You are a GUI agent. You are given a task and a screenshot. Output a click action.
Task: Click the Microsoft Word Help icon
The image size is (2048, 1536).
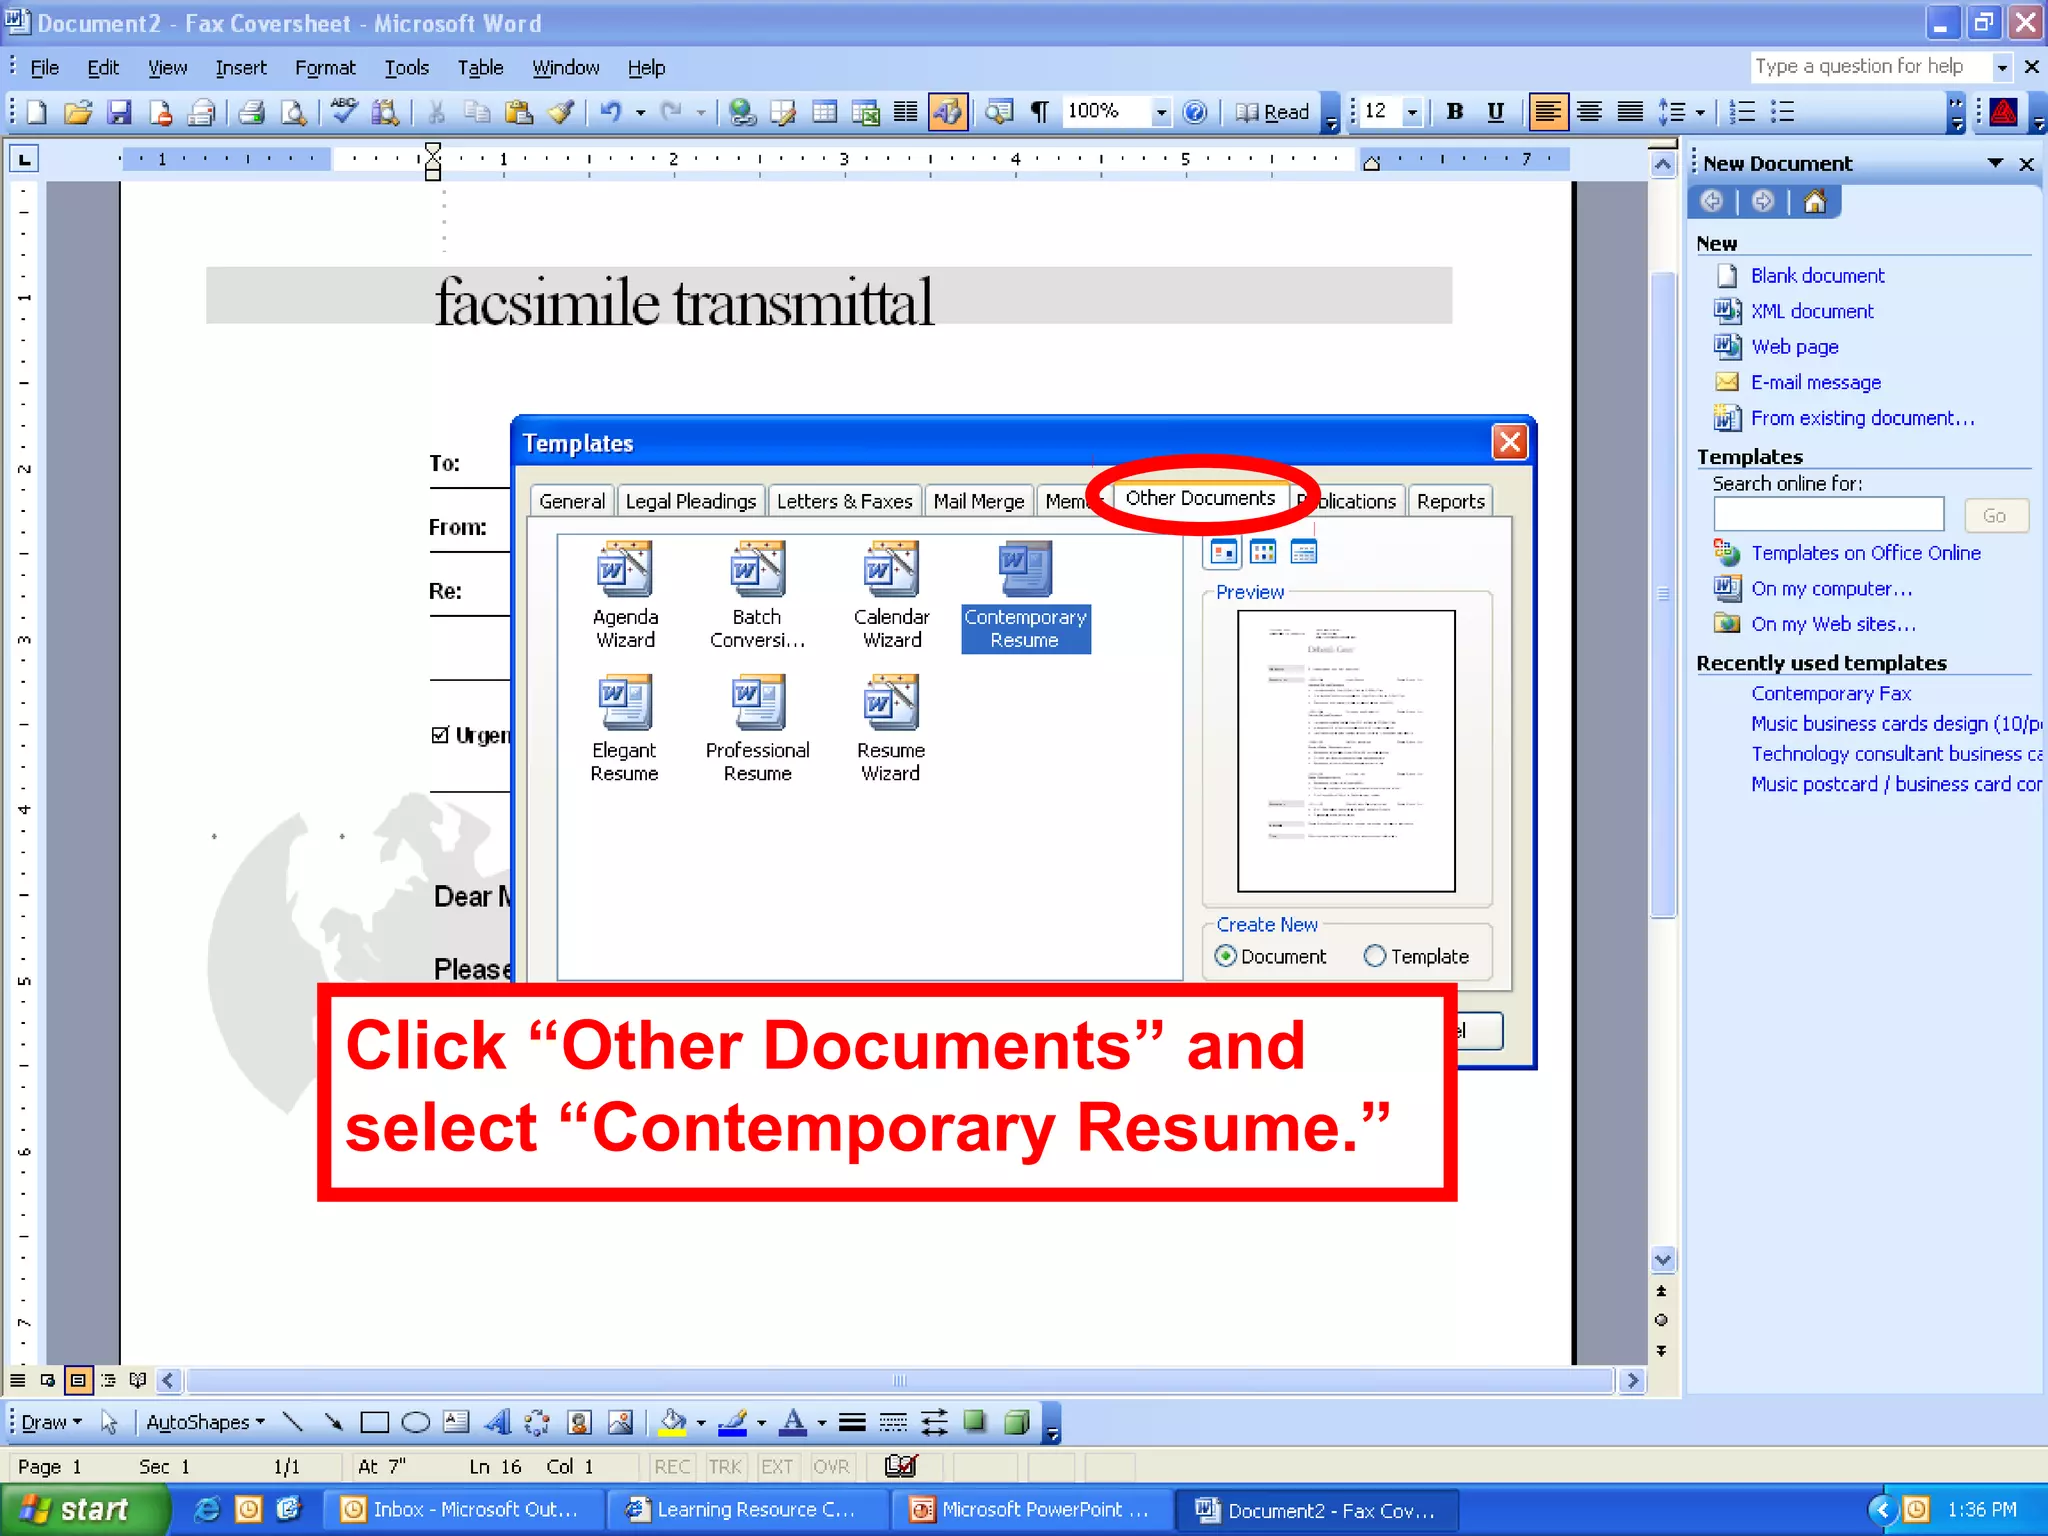(1195, 112)
